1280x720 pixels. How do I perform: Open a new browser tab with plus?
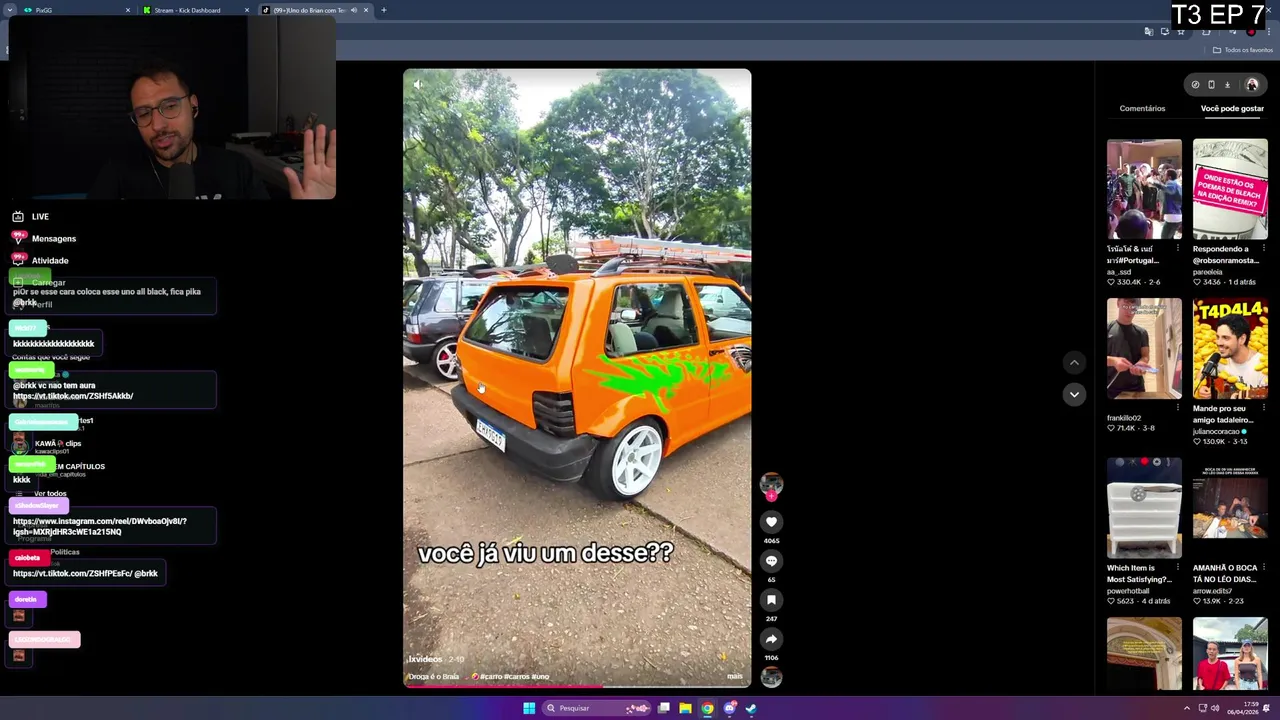[383, 10]
